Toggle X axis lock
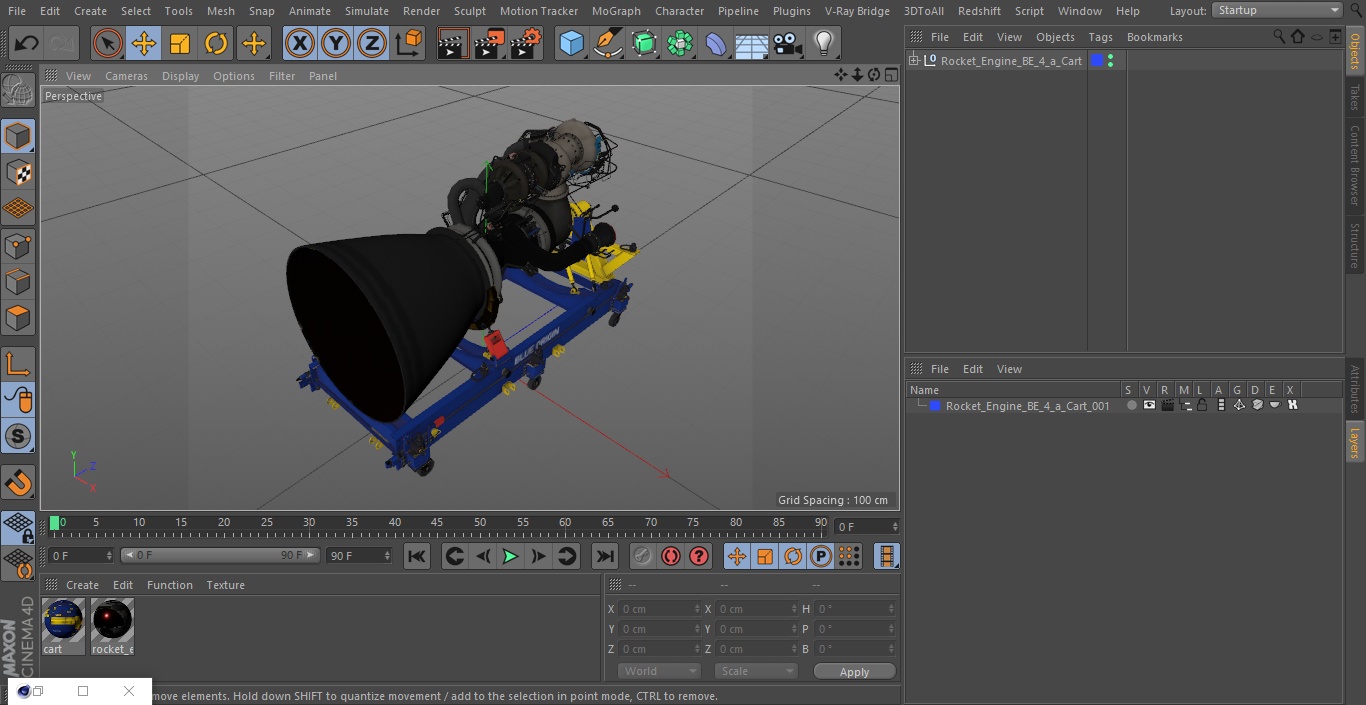Screen dimensions: 1366x705 point(300,44)
